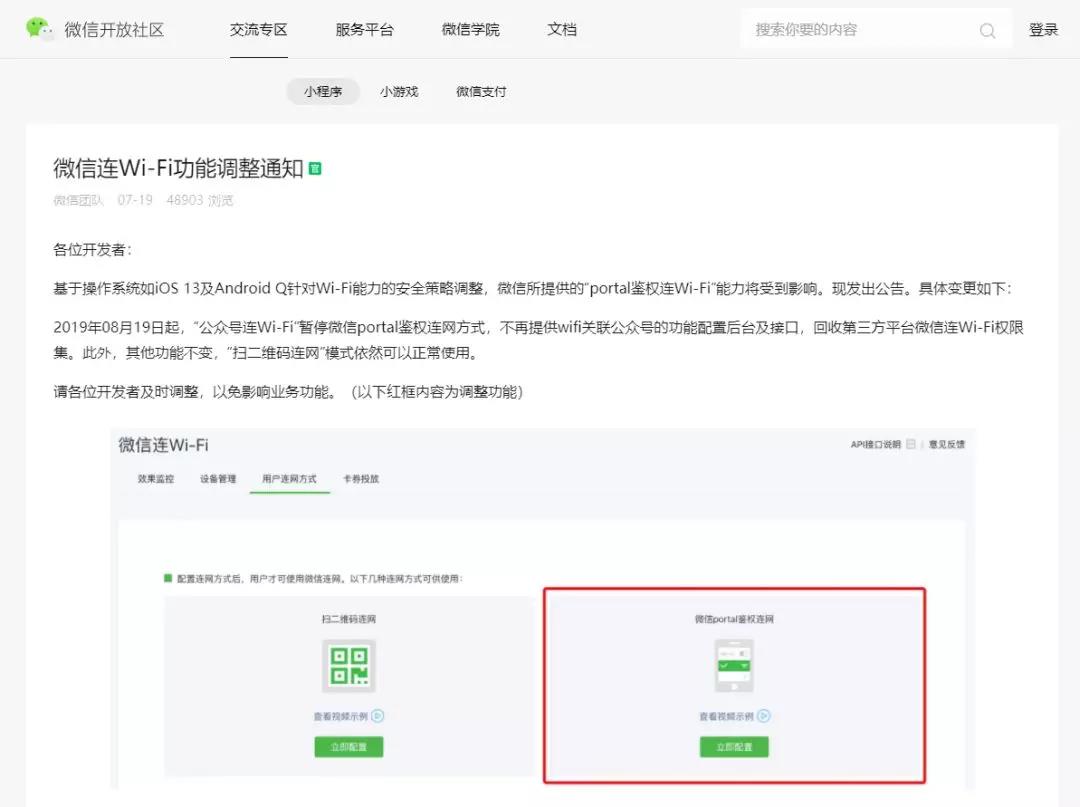Click the QR code connection icon
Image resolution: width=1080 pixels, height=807 pixels.
349,666
